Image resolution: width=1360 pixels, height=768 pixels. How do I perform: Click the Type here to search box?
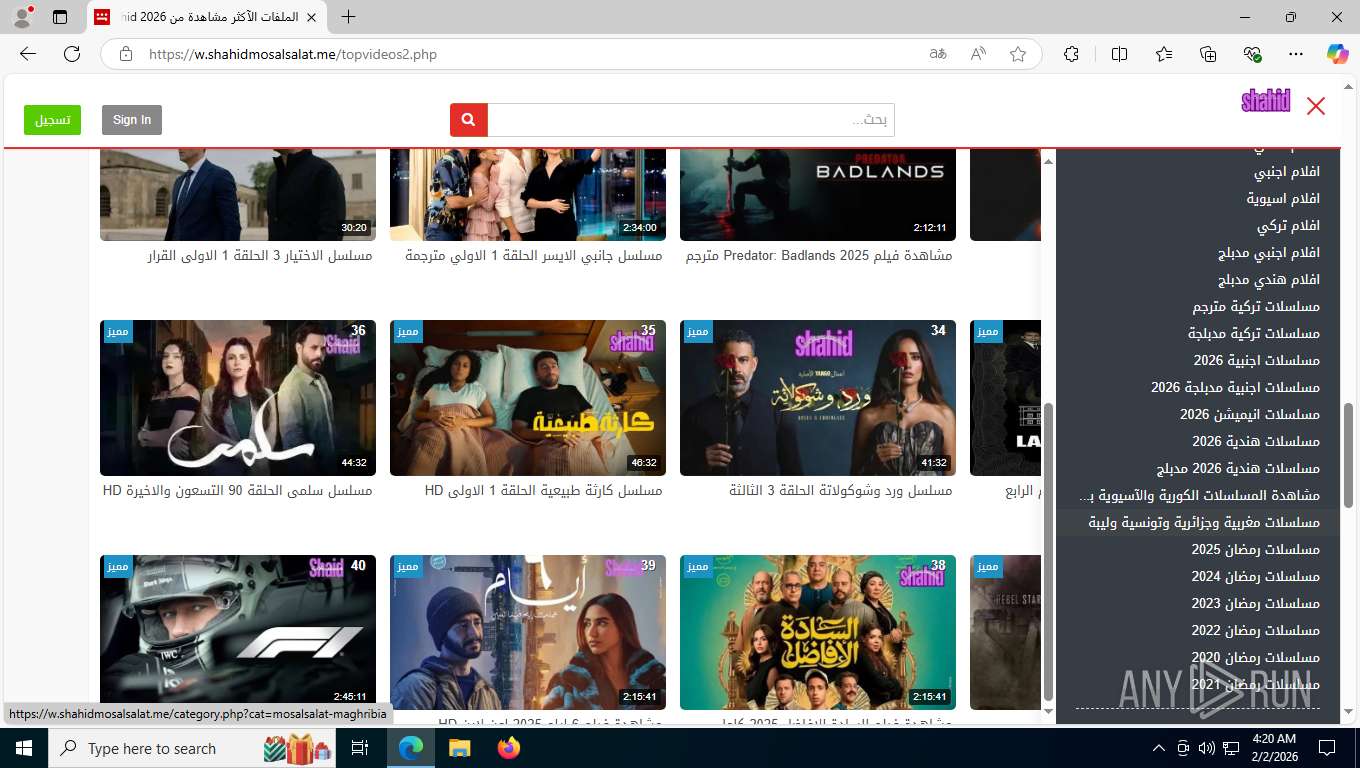pos(190,748)
